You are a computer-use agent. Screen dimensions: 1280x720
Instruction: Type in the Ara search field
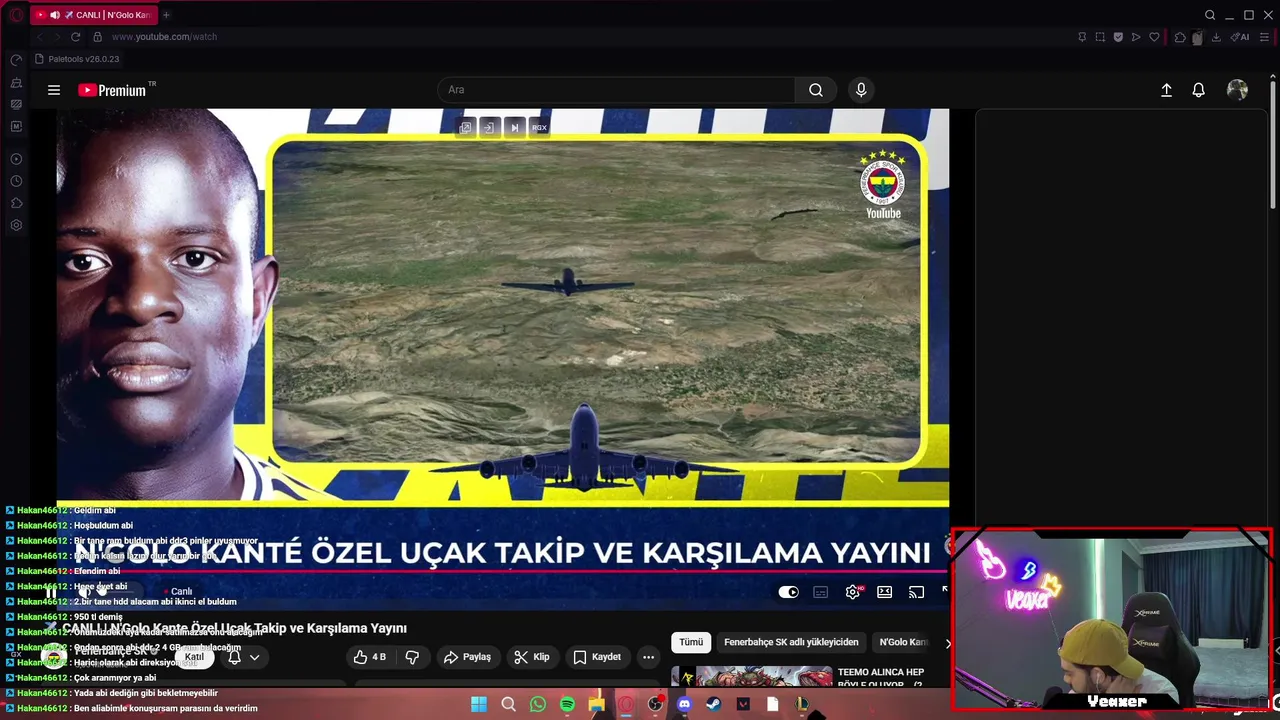tap(616, 90)
